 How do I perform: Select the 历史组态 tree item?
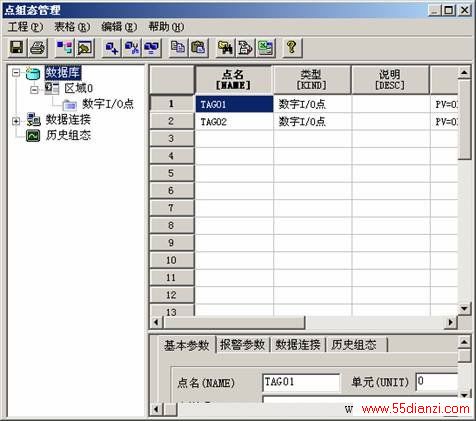[68, 135]
